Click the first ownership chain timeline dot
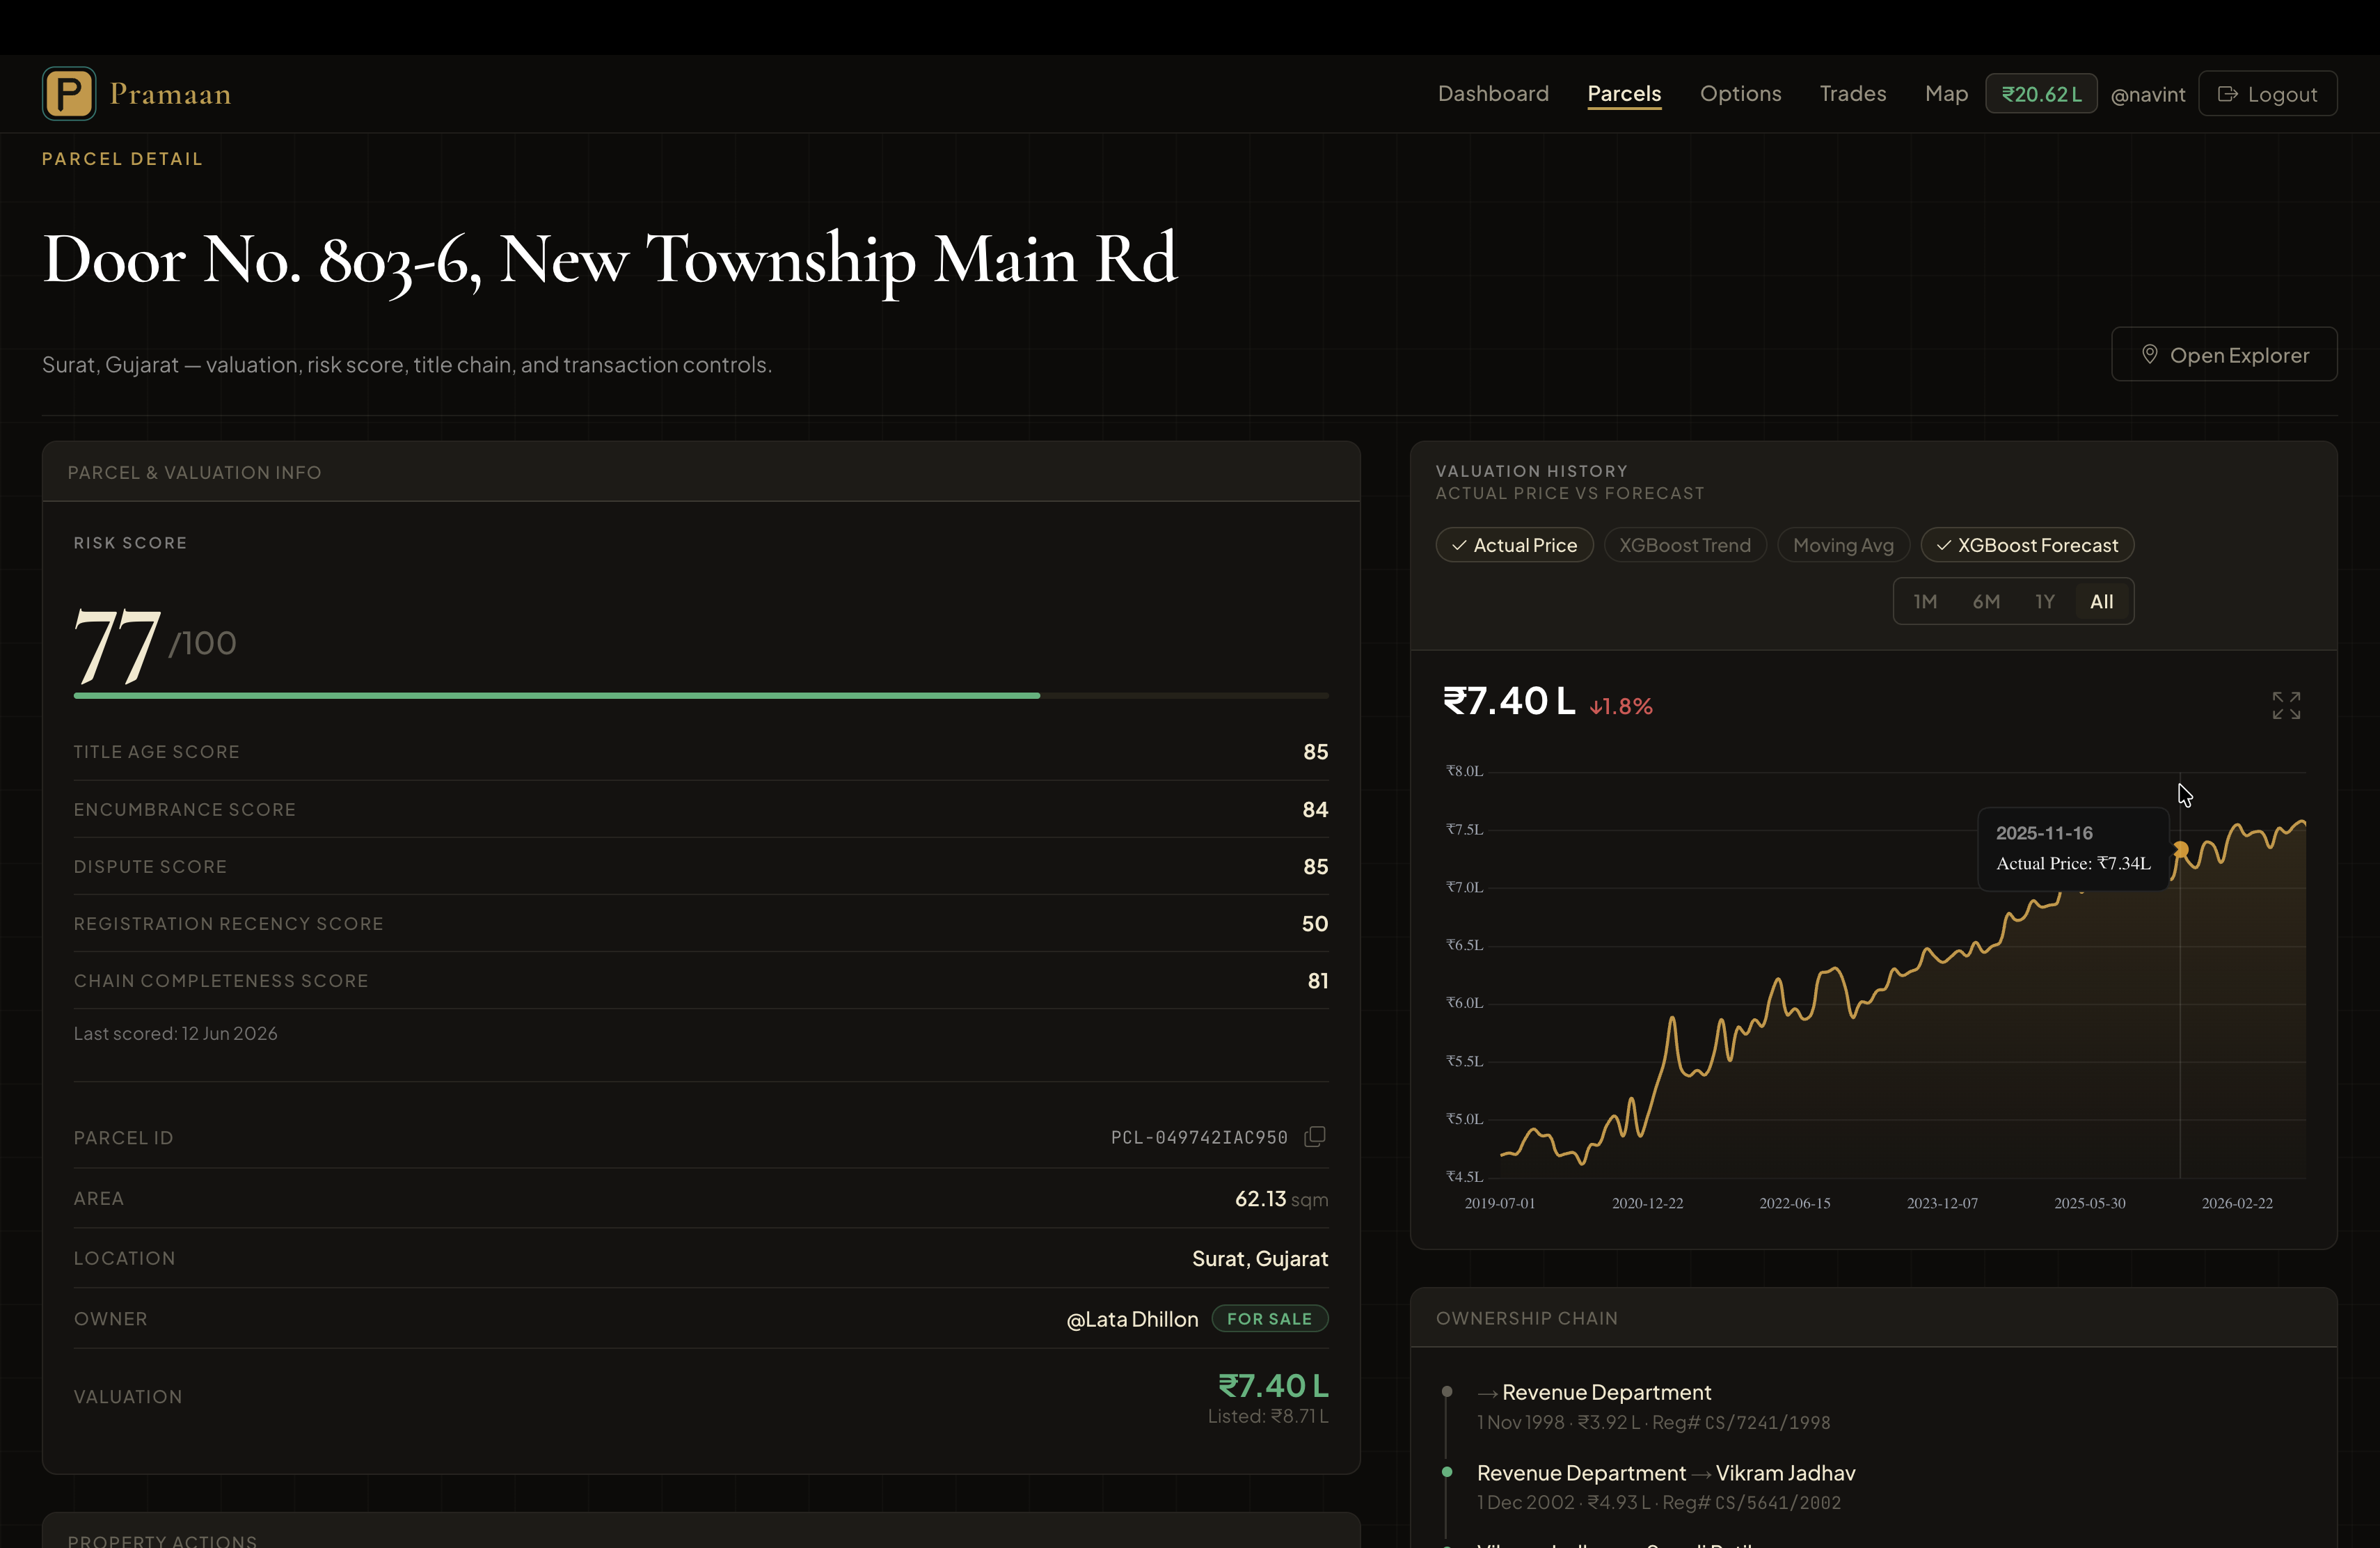The height and width of the screenshot is (1548, 2380). click(x=1447, y=1392)
